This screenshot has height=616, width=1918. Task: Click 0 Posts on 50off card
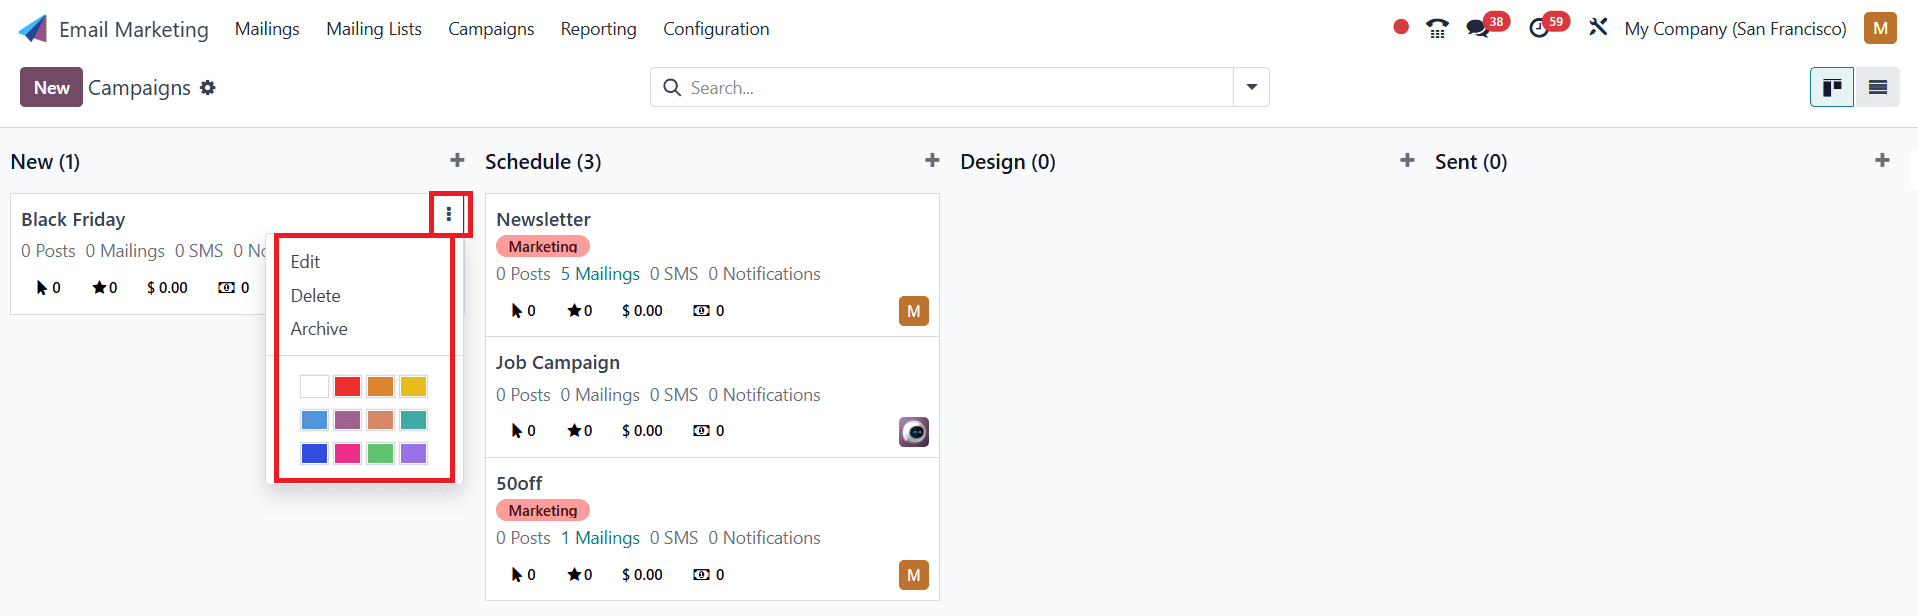tap(523, 538)
